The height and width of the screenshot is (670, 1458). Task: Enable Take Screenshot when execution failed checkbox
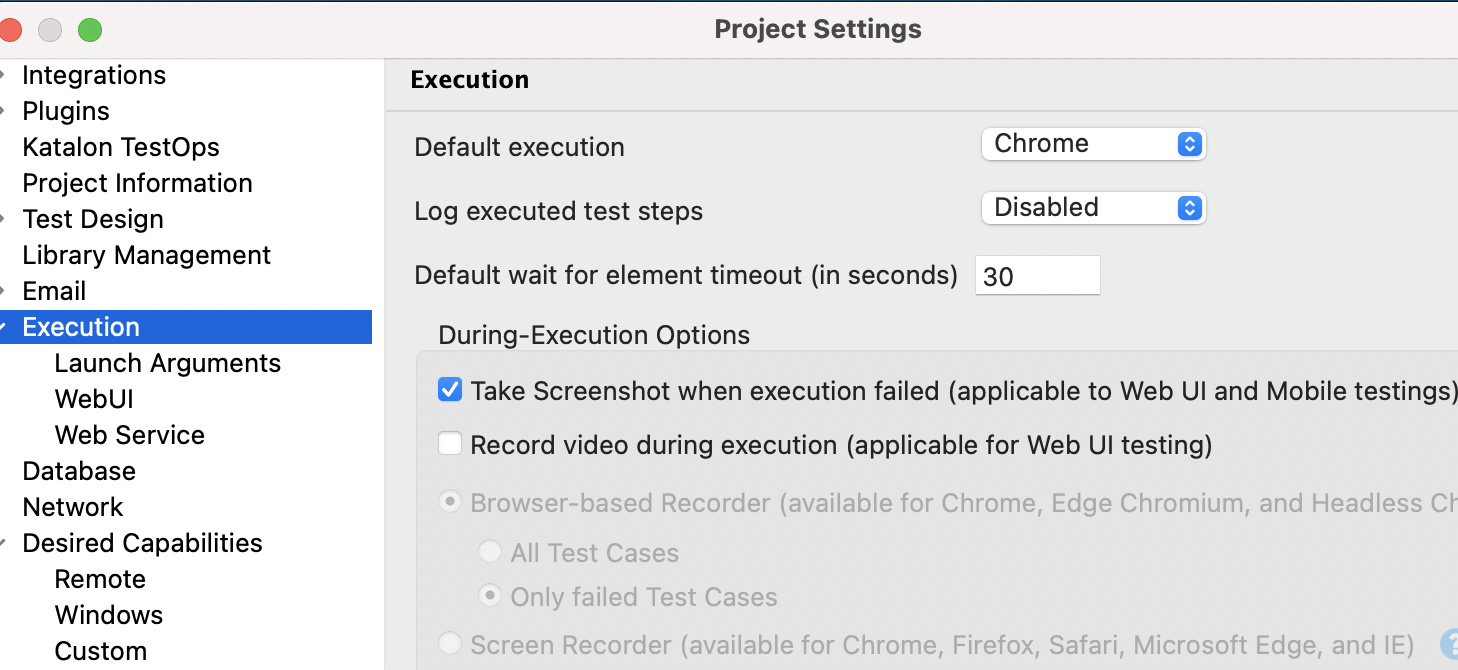point(450,390)
